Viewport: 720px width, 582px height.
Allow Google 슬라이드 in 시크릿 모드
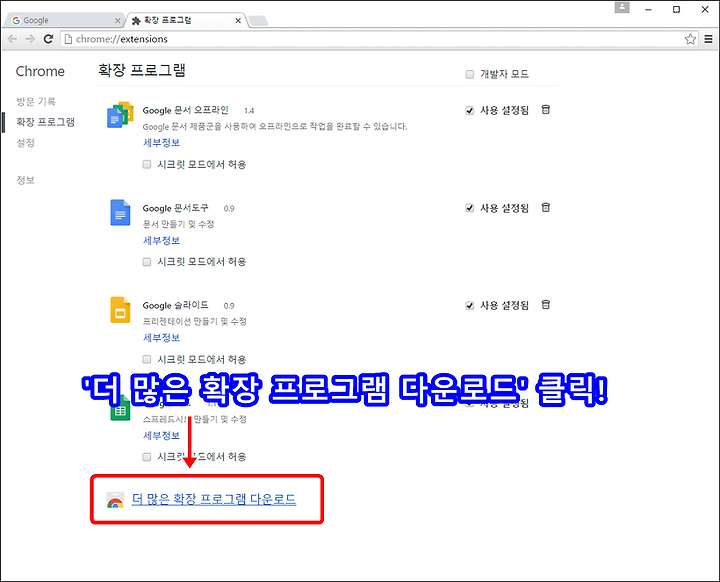tap(146, 359)
